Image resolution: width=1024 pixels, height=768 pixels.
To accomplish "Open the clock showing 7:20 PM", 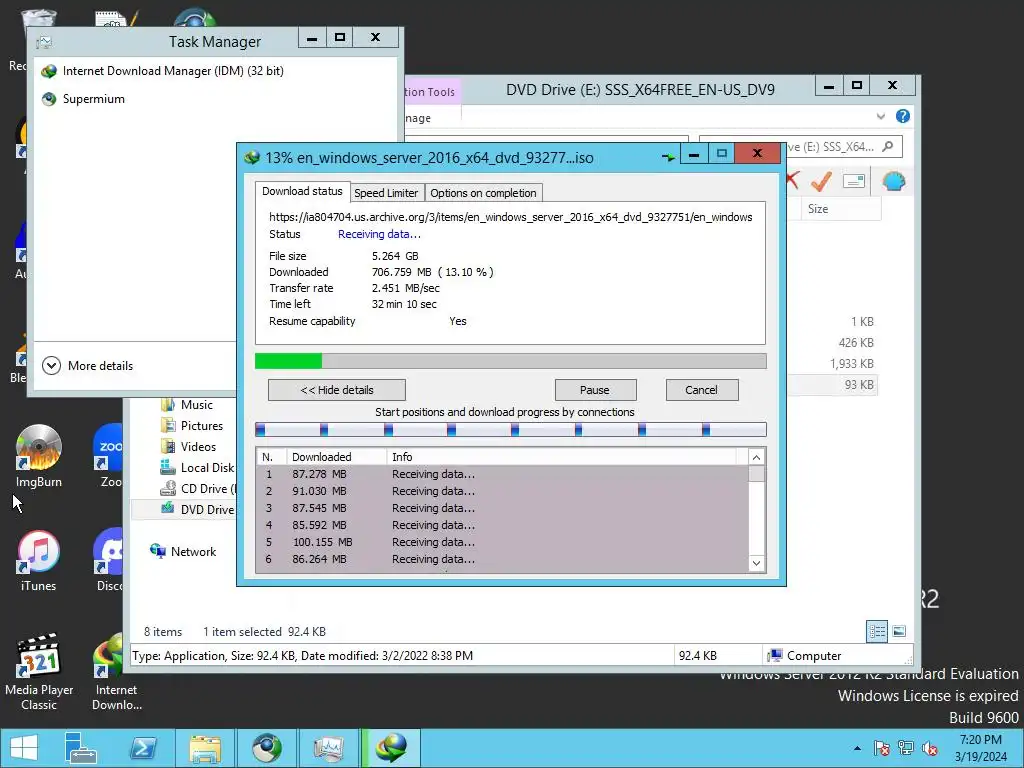I will point(980,748).
